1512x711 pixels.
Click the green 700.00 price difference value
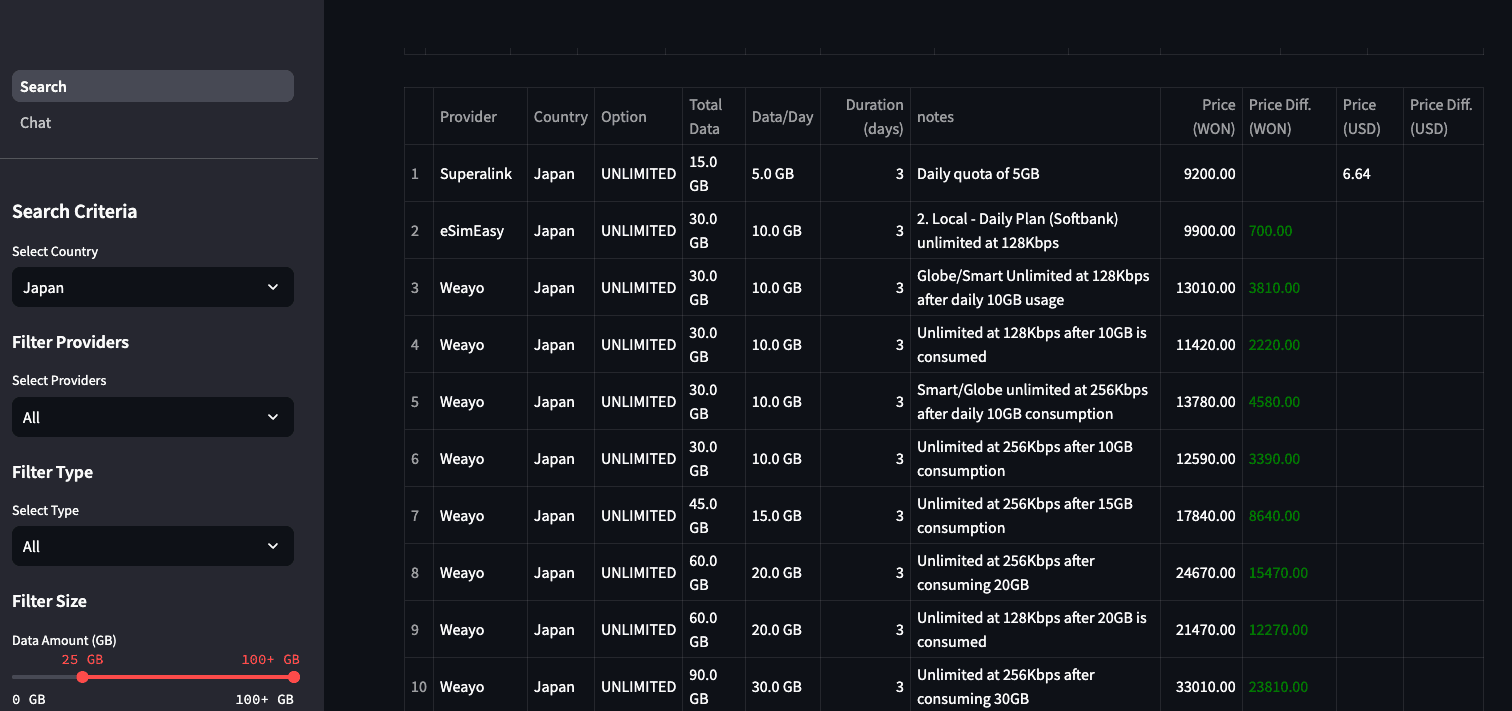[x=1270, y=230]
